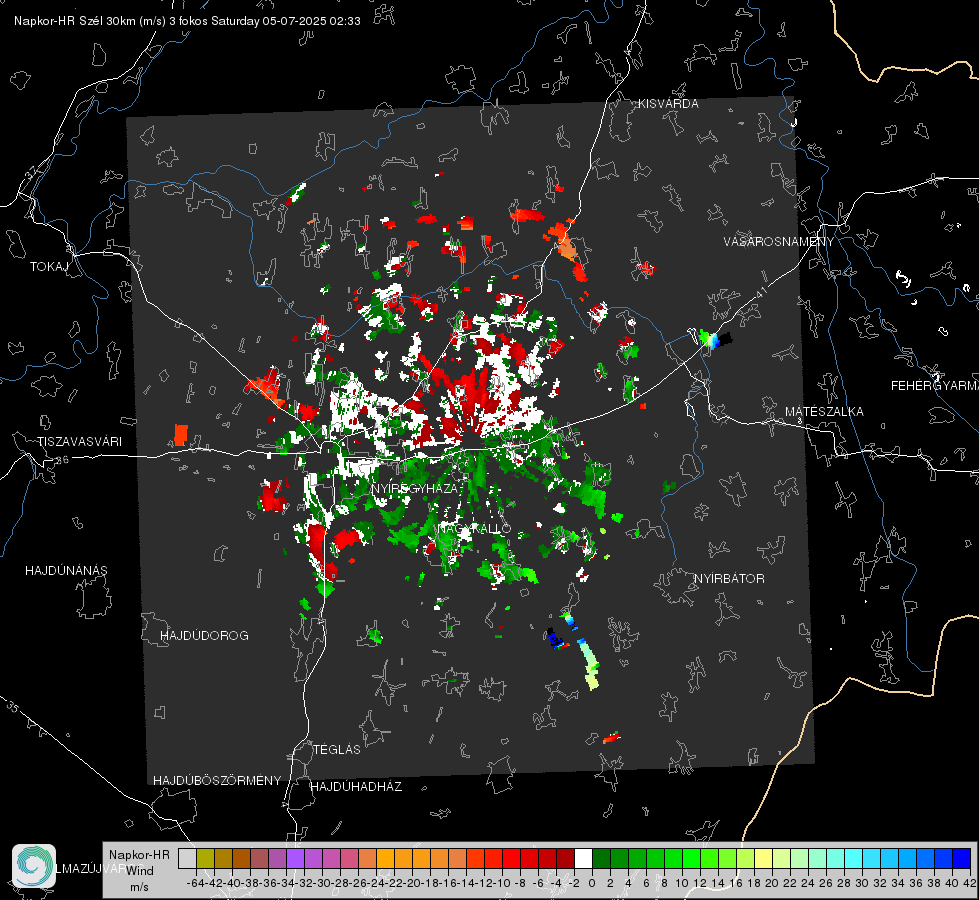Pick the gray swatch at legend start

pyautogui.click(x=187, y=858)
